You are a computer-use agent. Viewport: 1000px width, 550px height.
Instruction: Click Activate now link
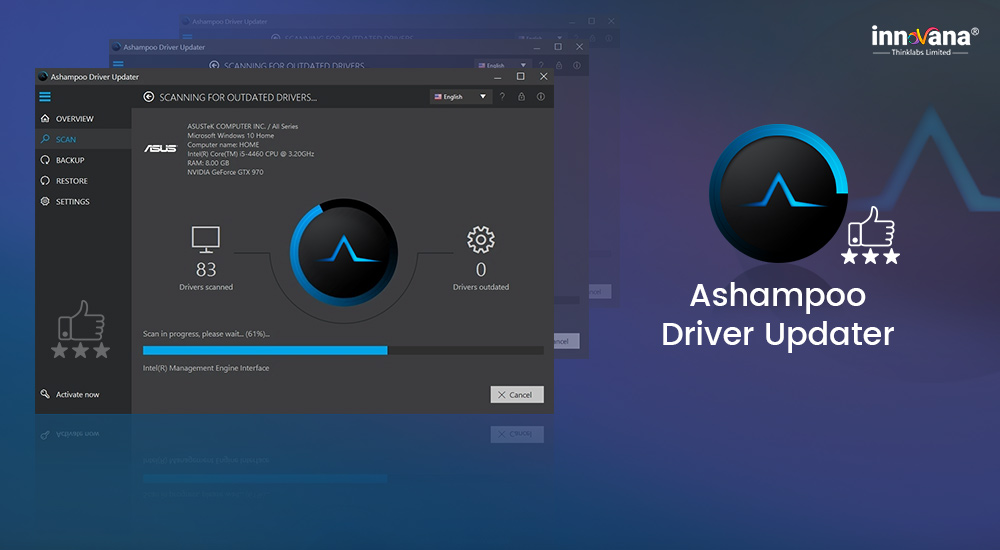point(77,394)
